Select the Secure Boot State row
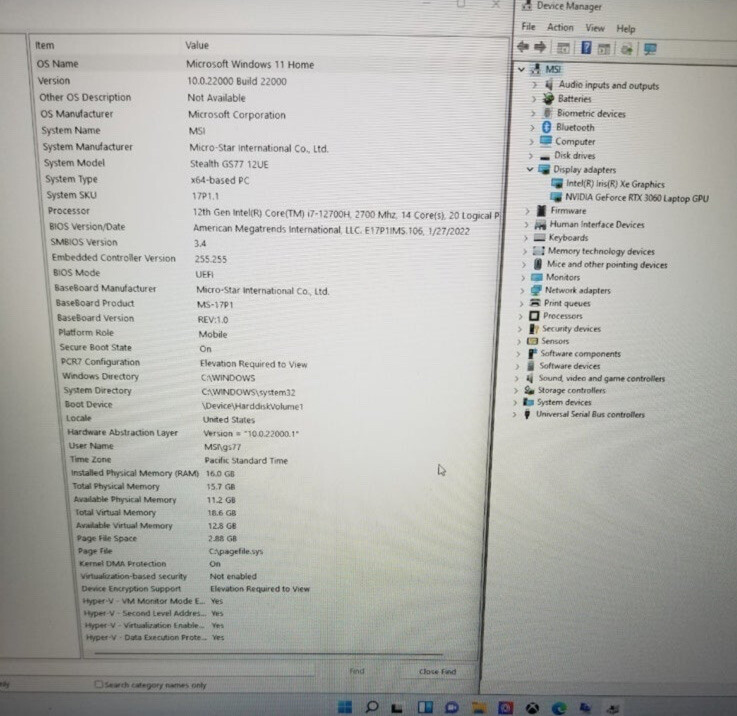737x716 pixels. (277, 348)
